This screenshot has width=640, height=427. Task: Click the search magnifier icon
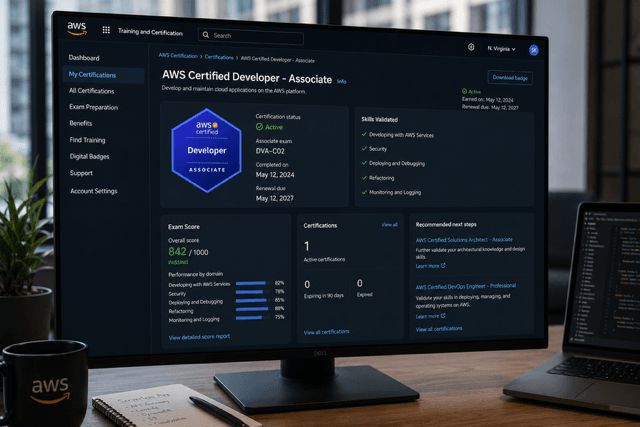(206, 35)
